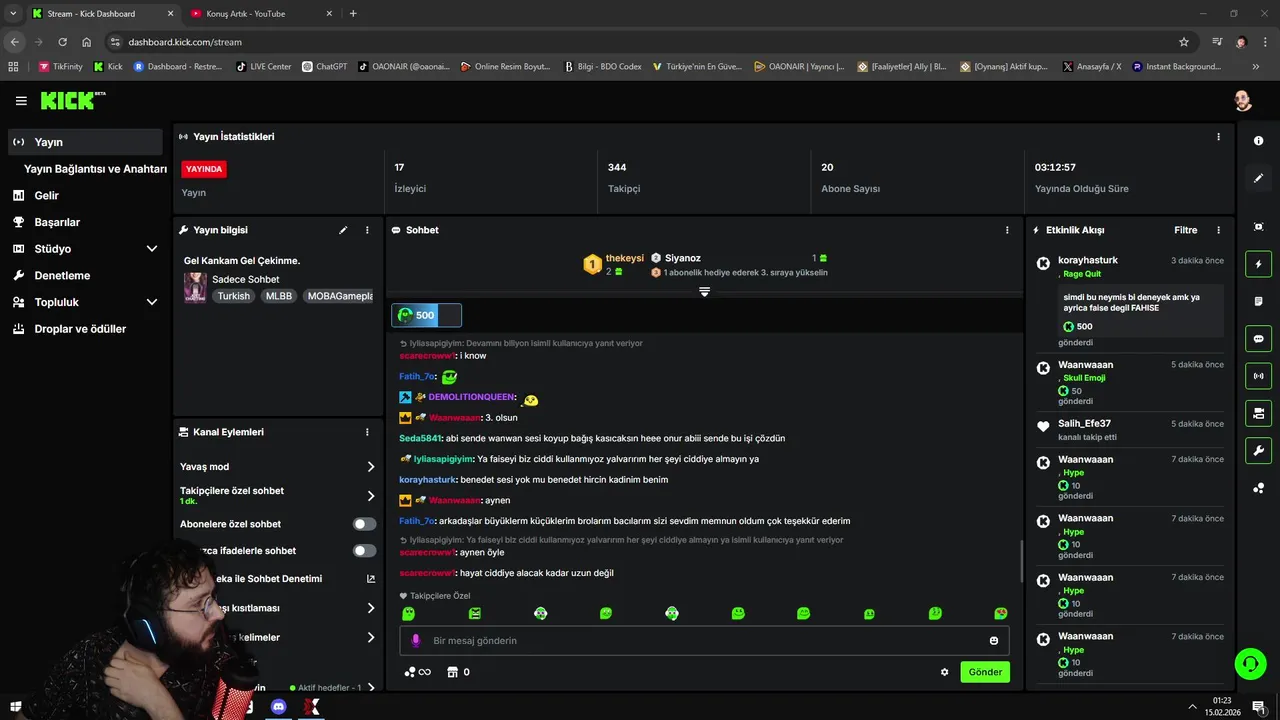Image resolution: width=1280 pixels, height=720 pixels.
Task: Open Takipçilere özel sohbet chevron
Action: 371,496
